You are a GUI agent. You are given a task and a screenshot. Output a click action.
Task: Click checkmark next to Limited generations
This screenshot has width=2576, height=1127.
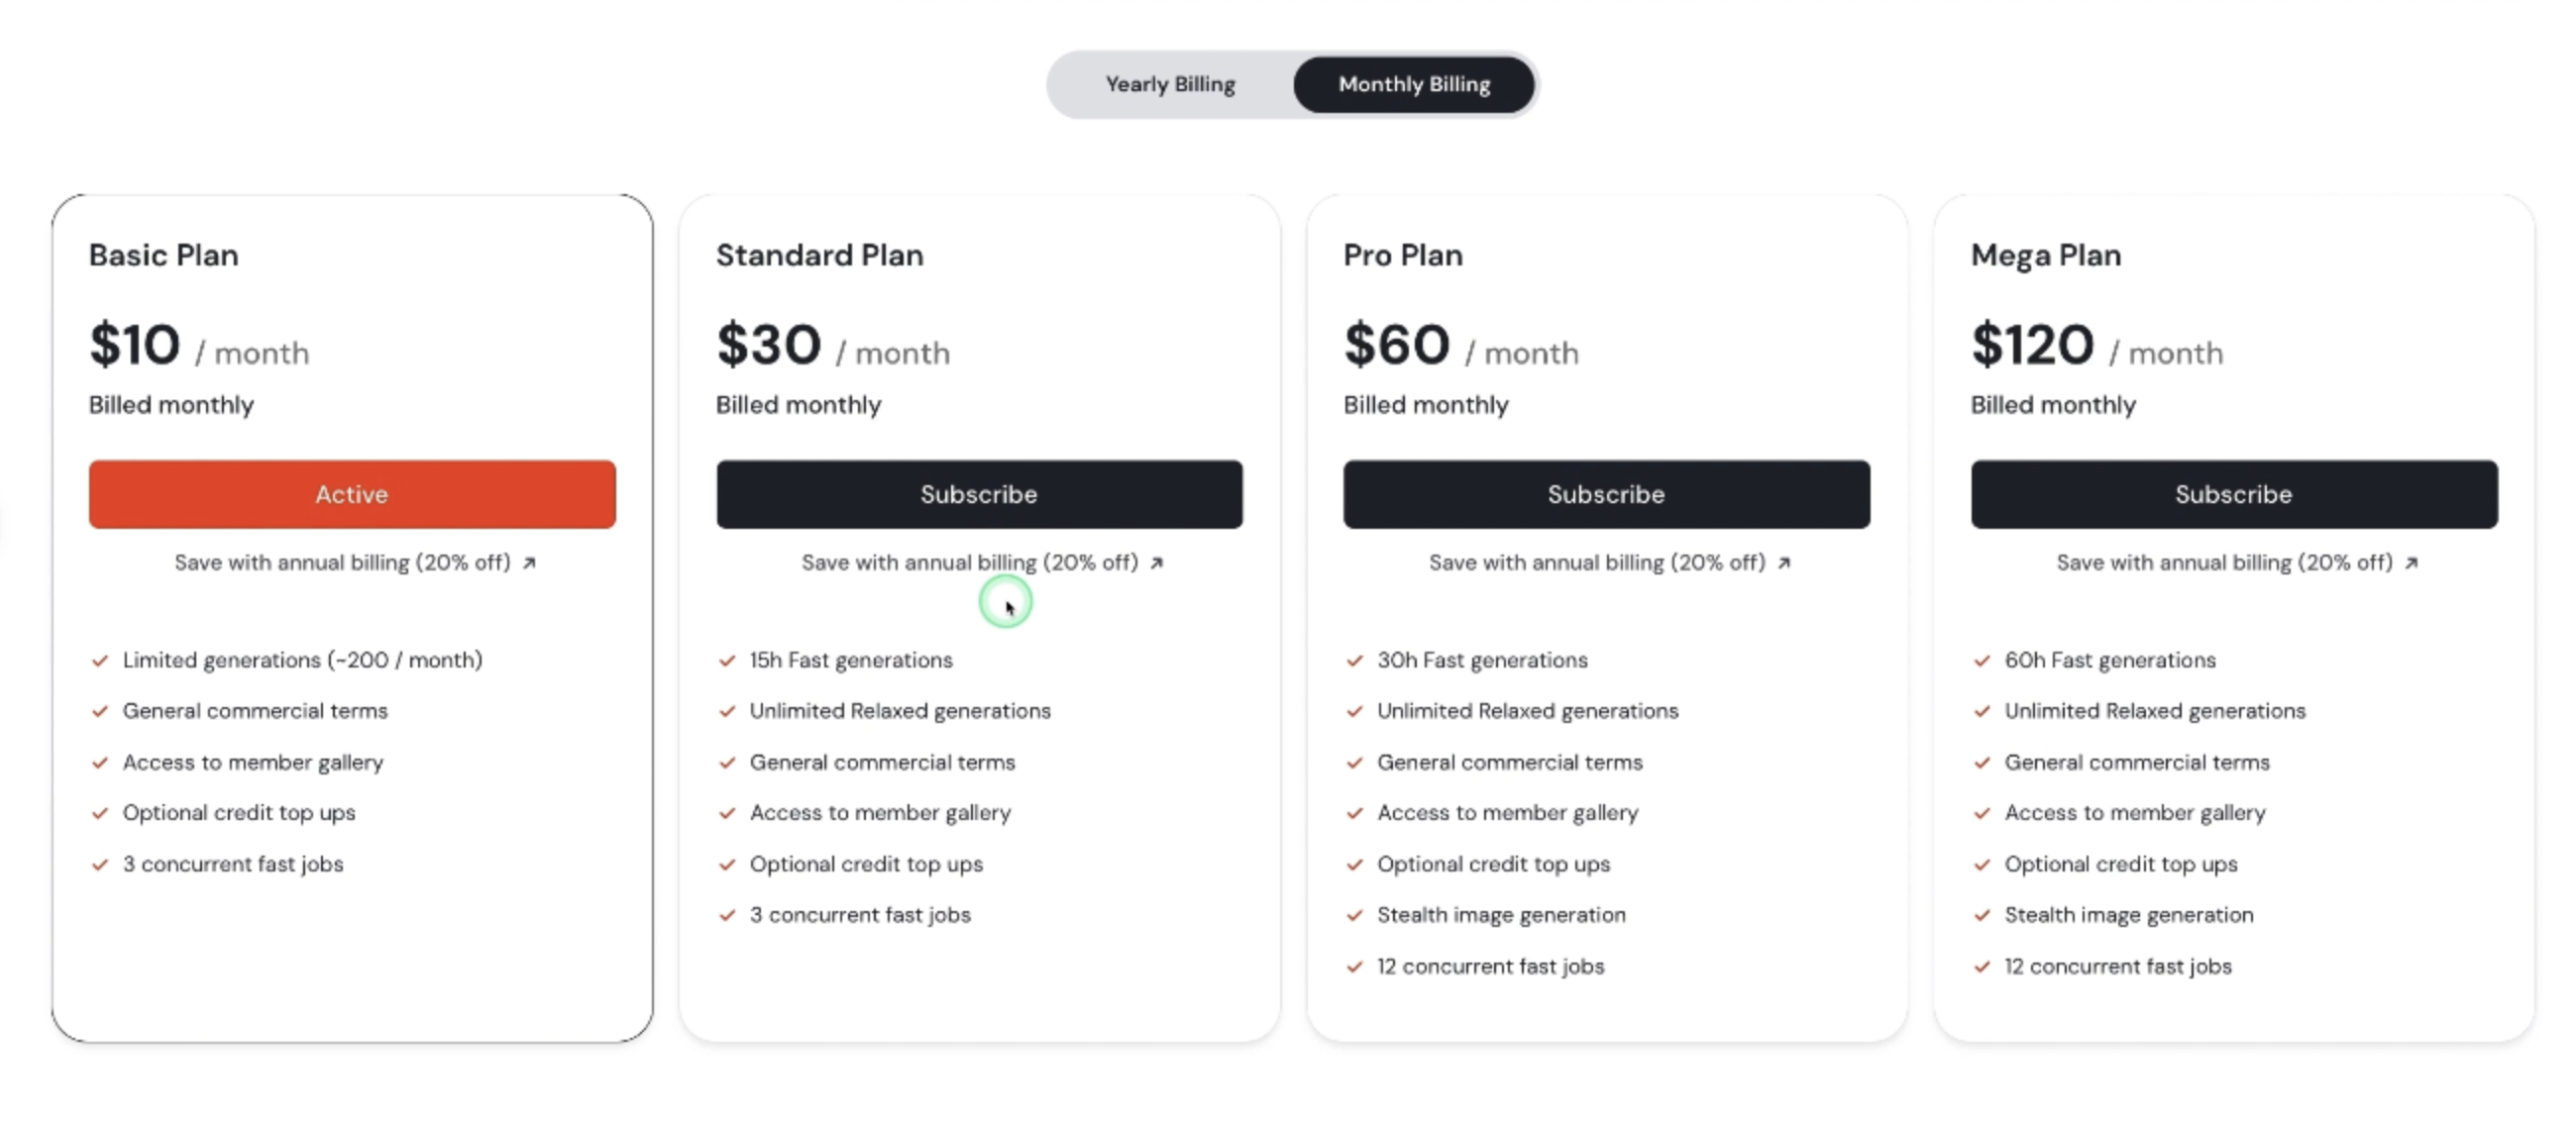(x=100, y=660)
